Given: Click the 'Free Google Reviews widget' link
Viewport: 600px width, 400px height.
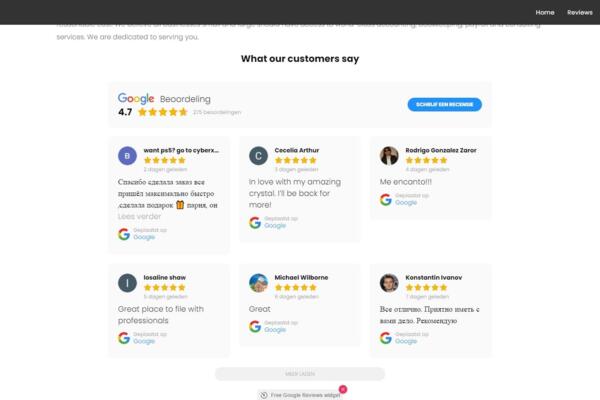Looking at the screenshot, I should coord(305,395).
